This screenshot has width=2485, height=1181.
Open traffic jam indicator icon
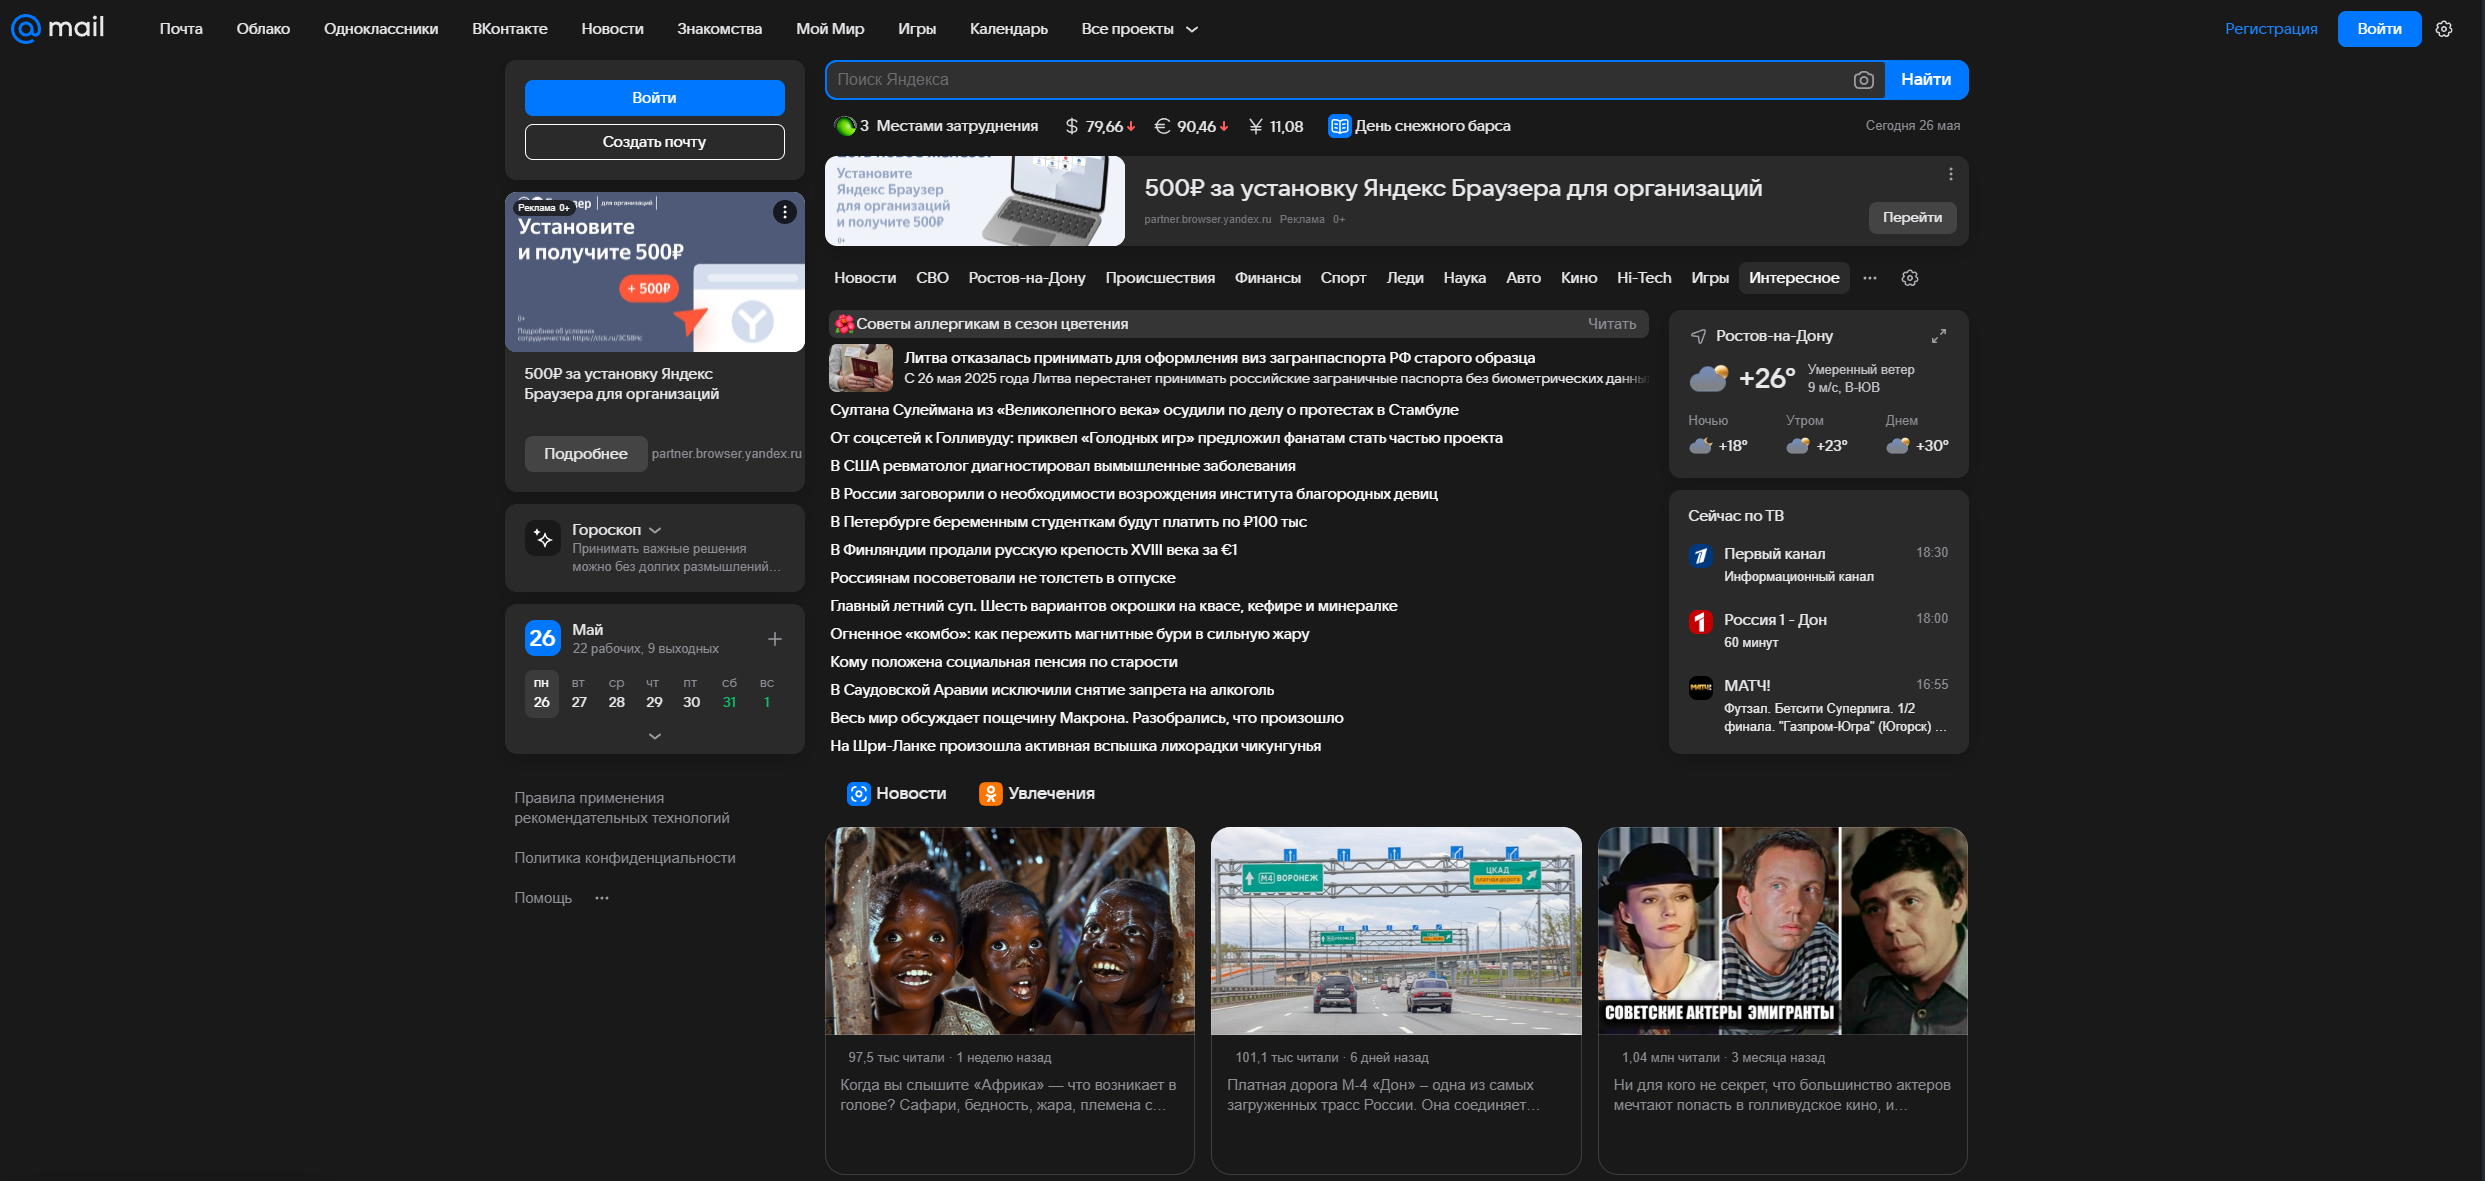tap(845, 126)
